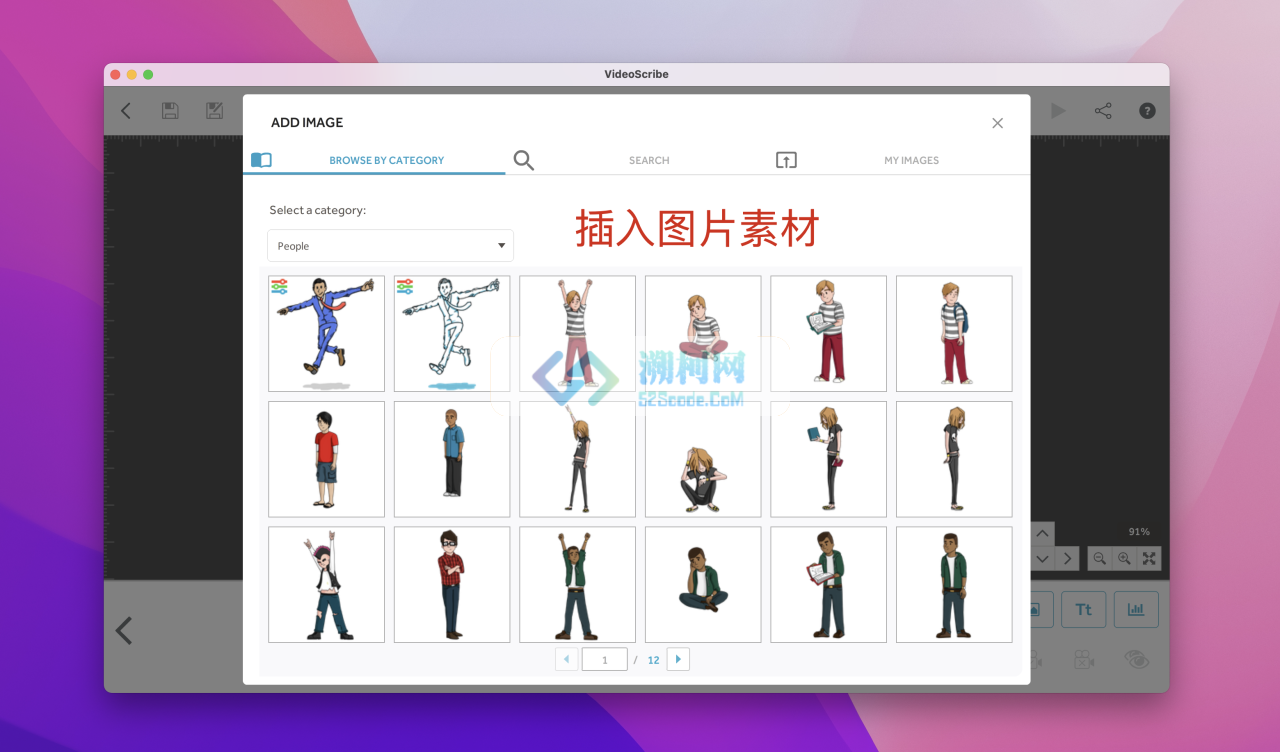
Task: Select the man in blue shirt standing
Action: click(452, 459)
